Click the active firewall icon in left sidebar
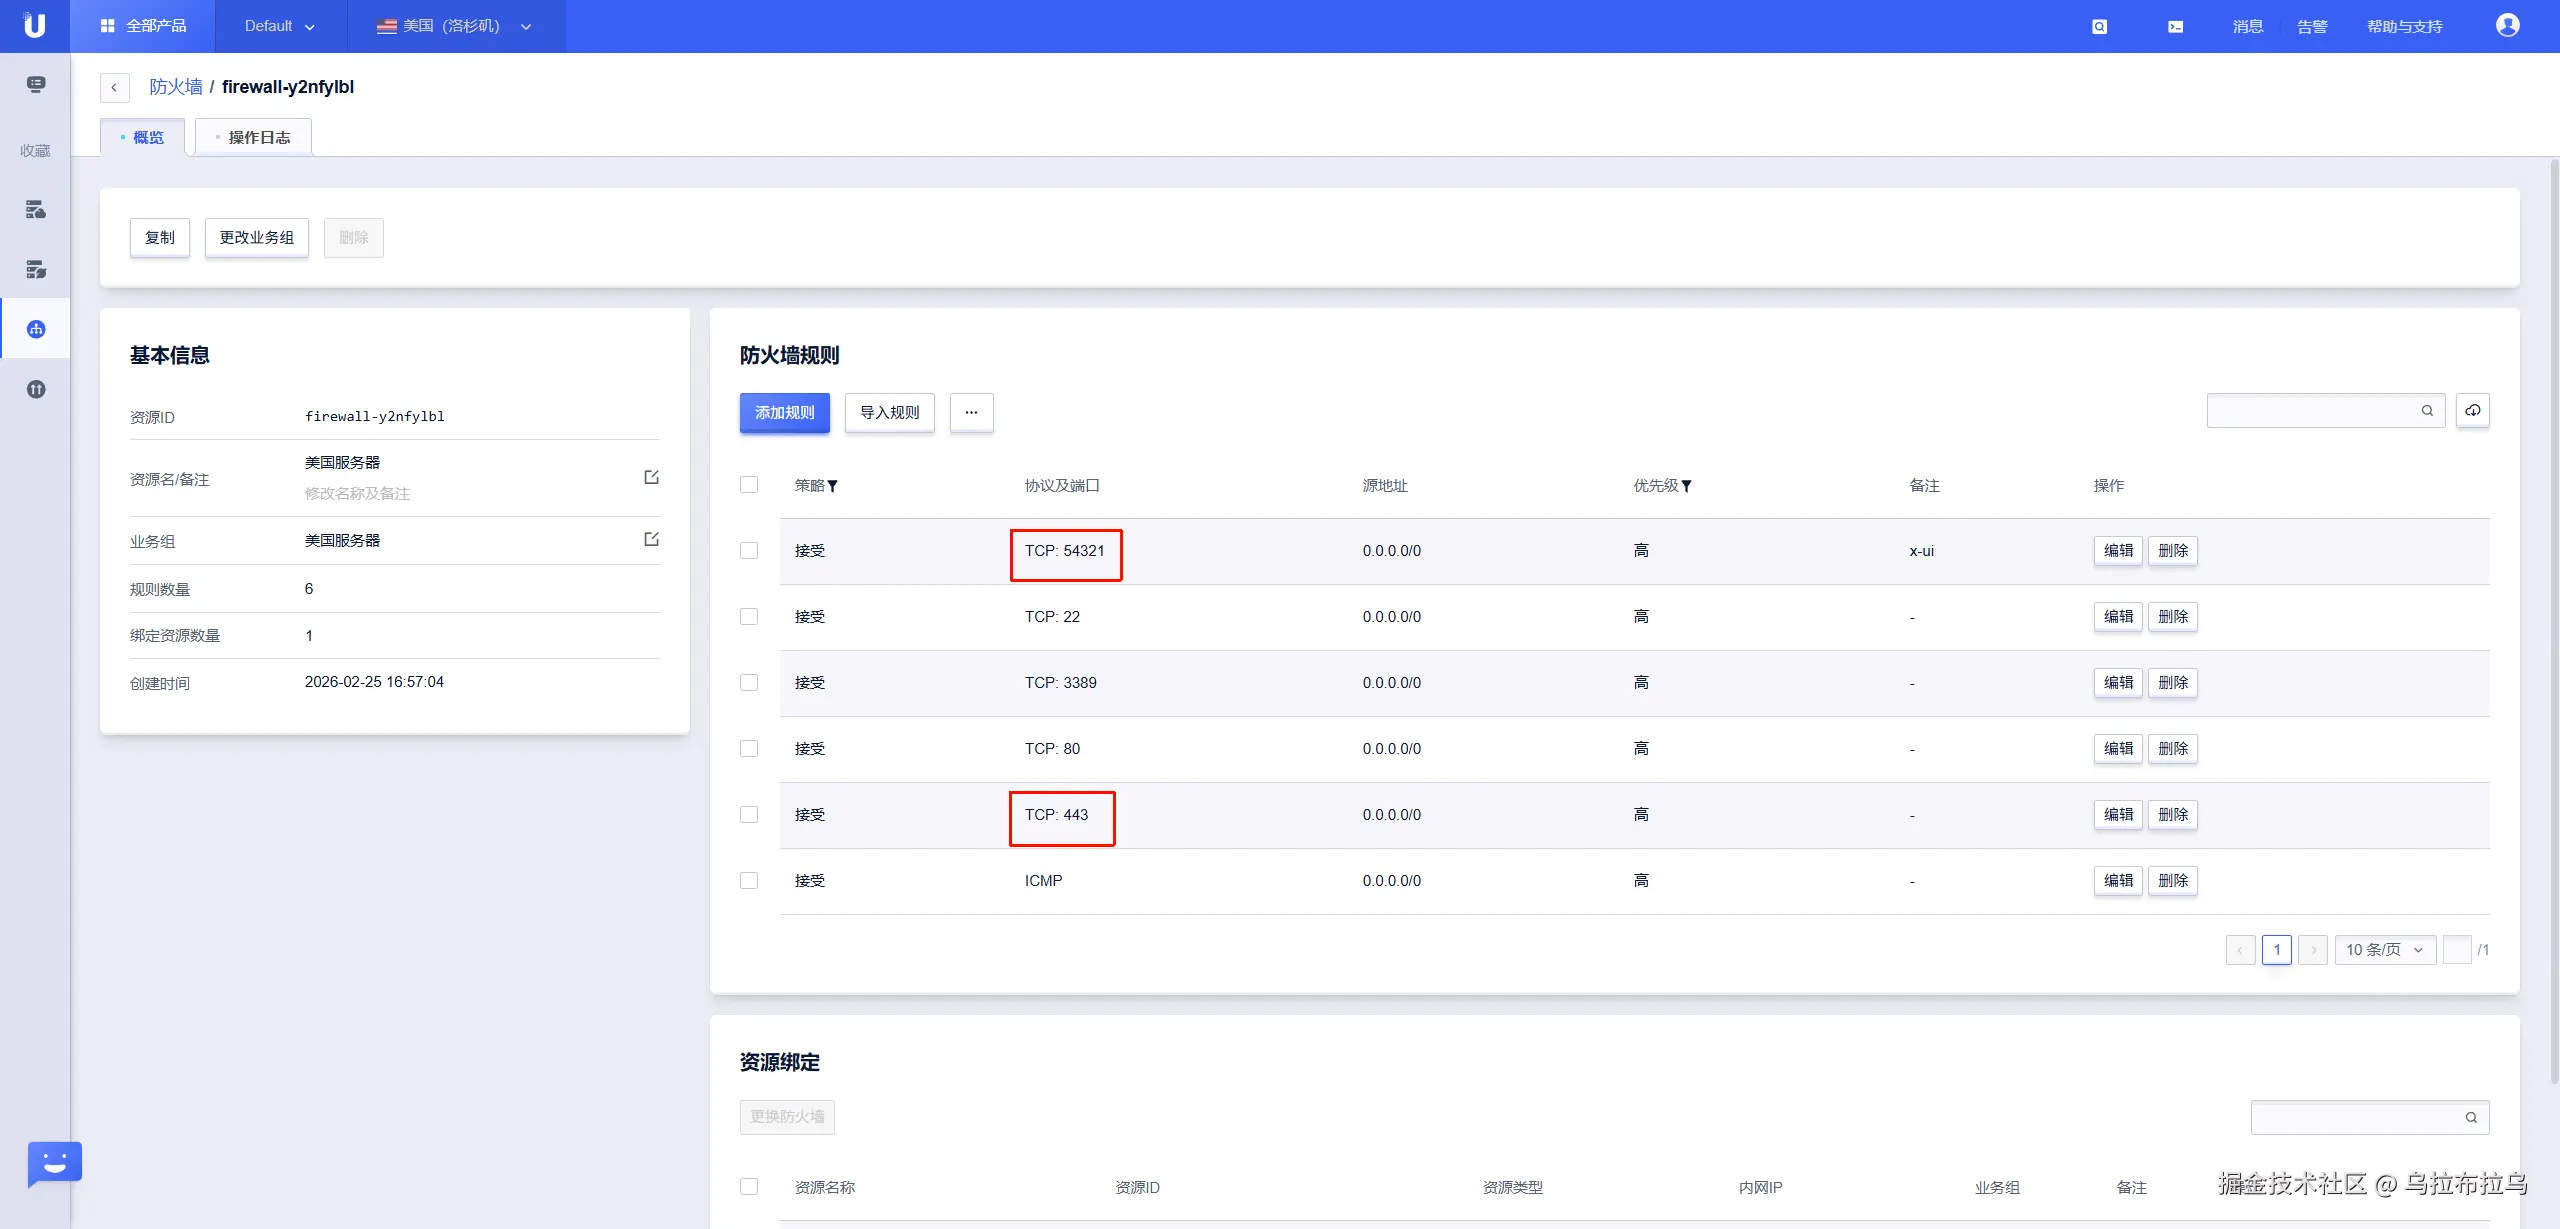This screenshot has height=1229, width=2560. [36, 329]
